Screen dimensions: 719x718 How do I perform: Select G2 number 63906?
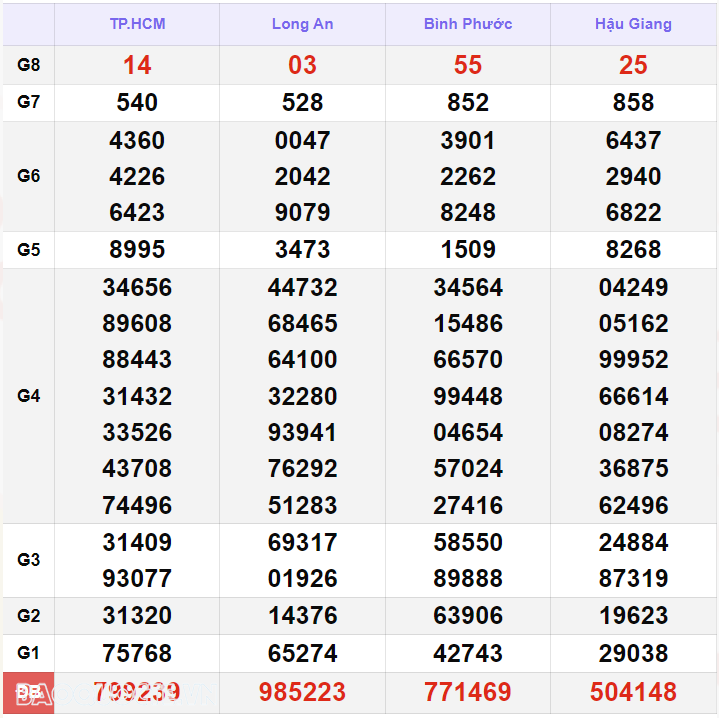point(467,615)
